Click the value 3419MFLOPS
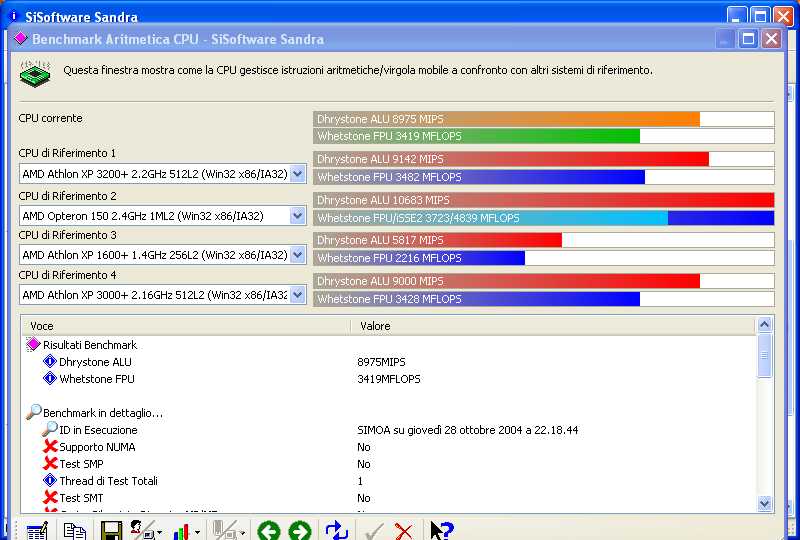Image resolution: width=800 pixels, height=540 pixels. 389,379
